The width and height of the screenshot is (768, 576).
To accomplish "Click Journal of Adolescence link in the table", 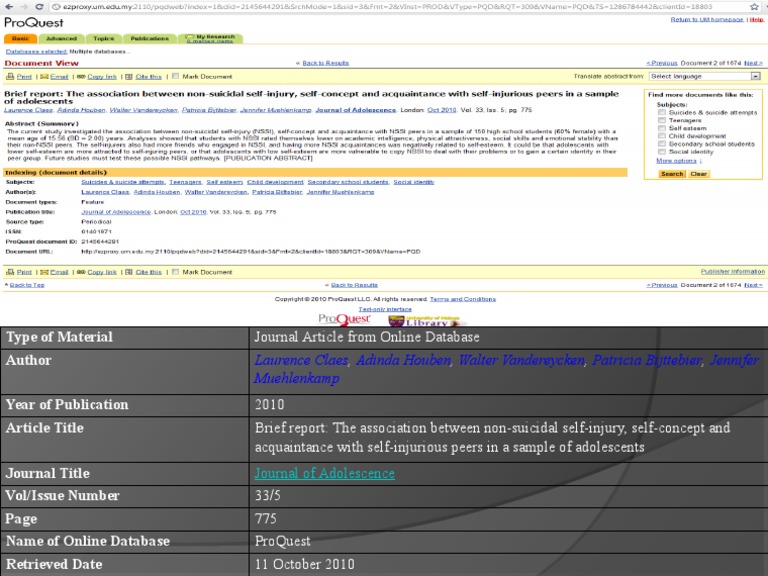I will coord(324,473).
